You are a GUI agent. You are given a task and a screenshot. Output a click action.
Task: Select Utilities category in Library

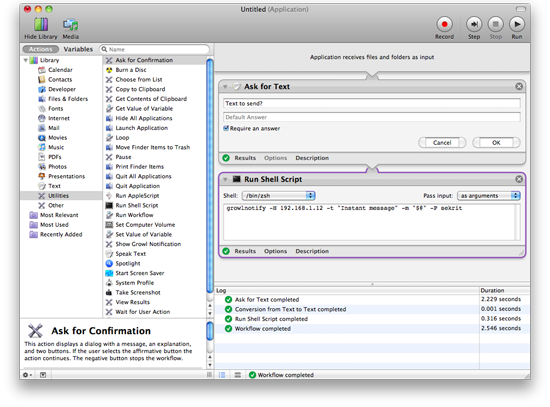(x=58, y=195)
